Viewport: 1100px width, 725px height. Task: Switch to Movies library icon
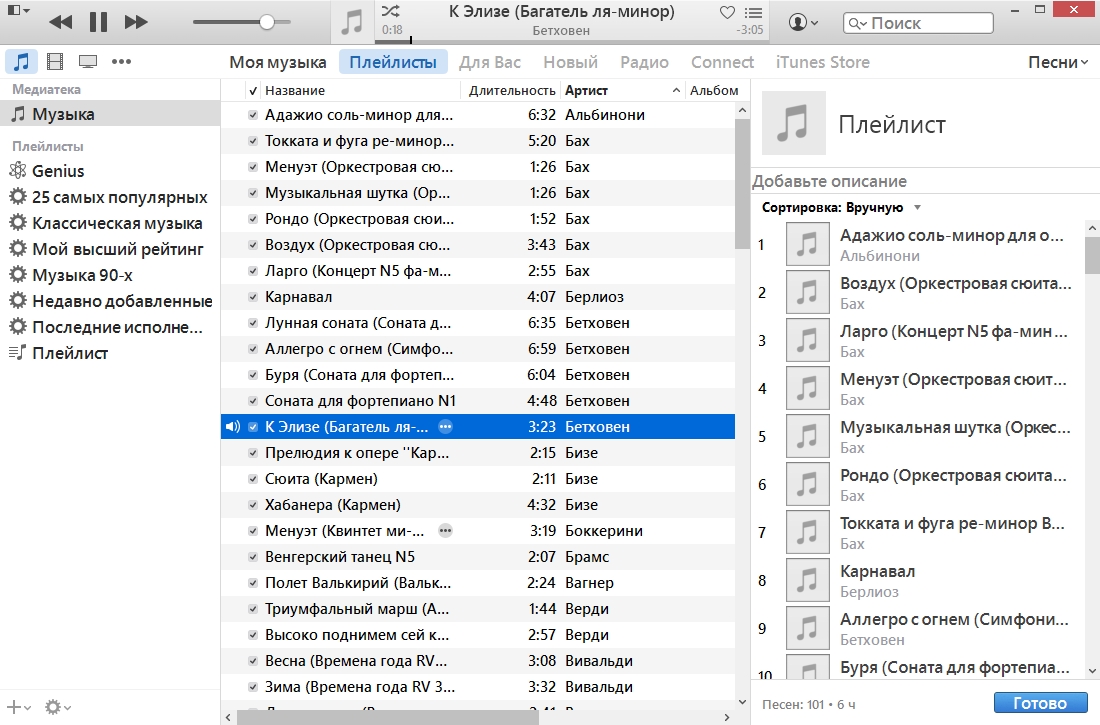click(x=55, y=62)
